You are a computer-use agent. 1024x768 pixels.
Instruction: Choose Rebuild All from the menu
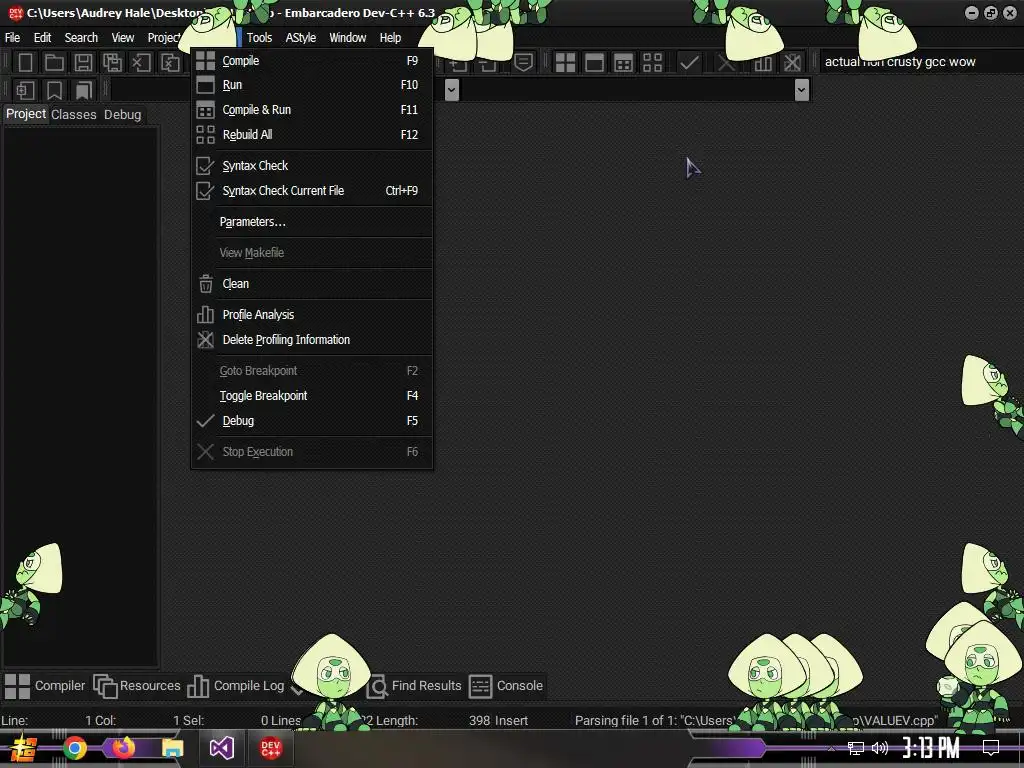click(312, 135)
